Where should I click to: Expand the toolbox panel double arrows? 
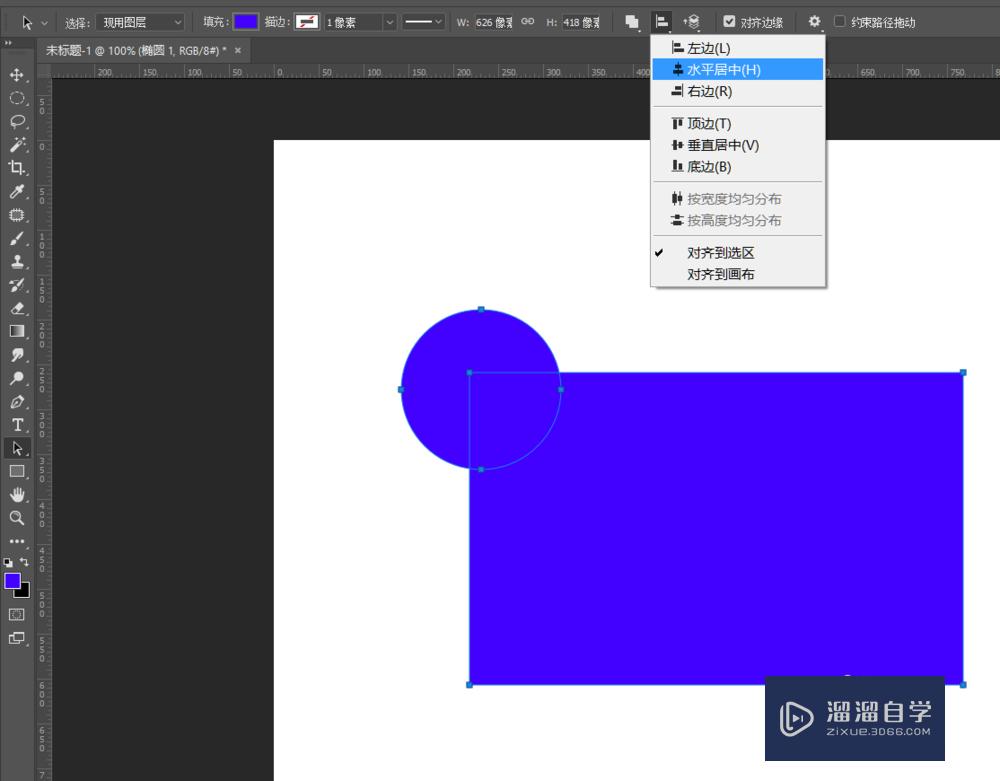[8, 43]
